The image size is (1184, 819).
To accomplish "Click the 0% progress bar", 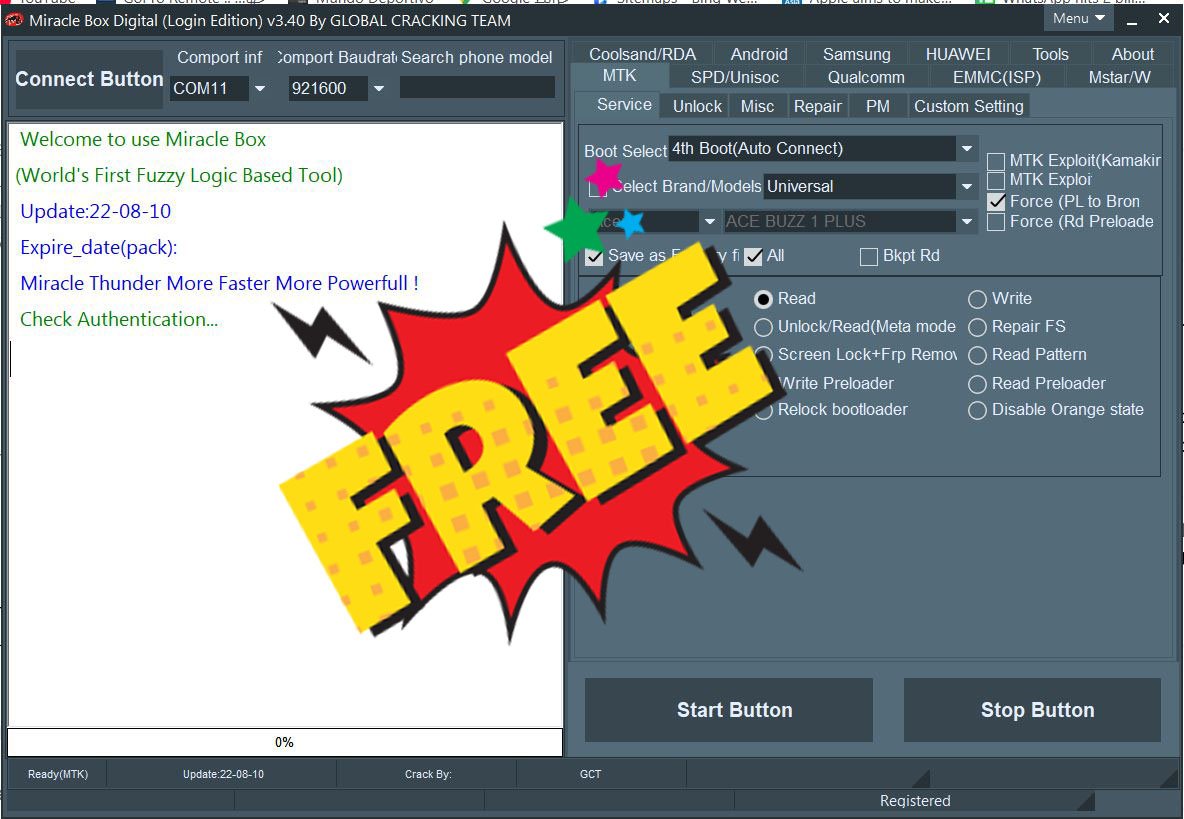I will pos(285,742).
